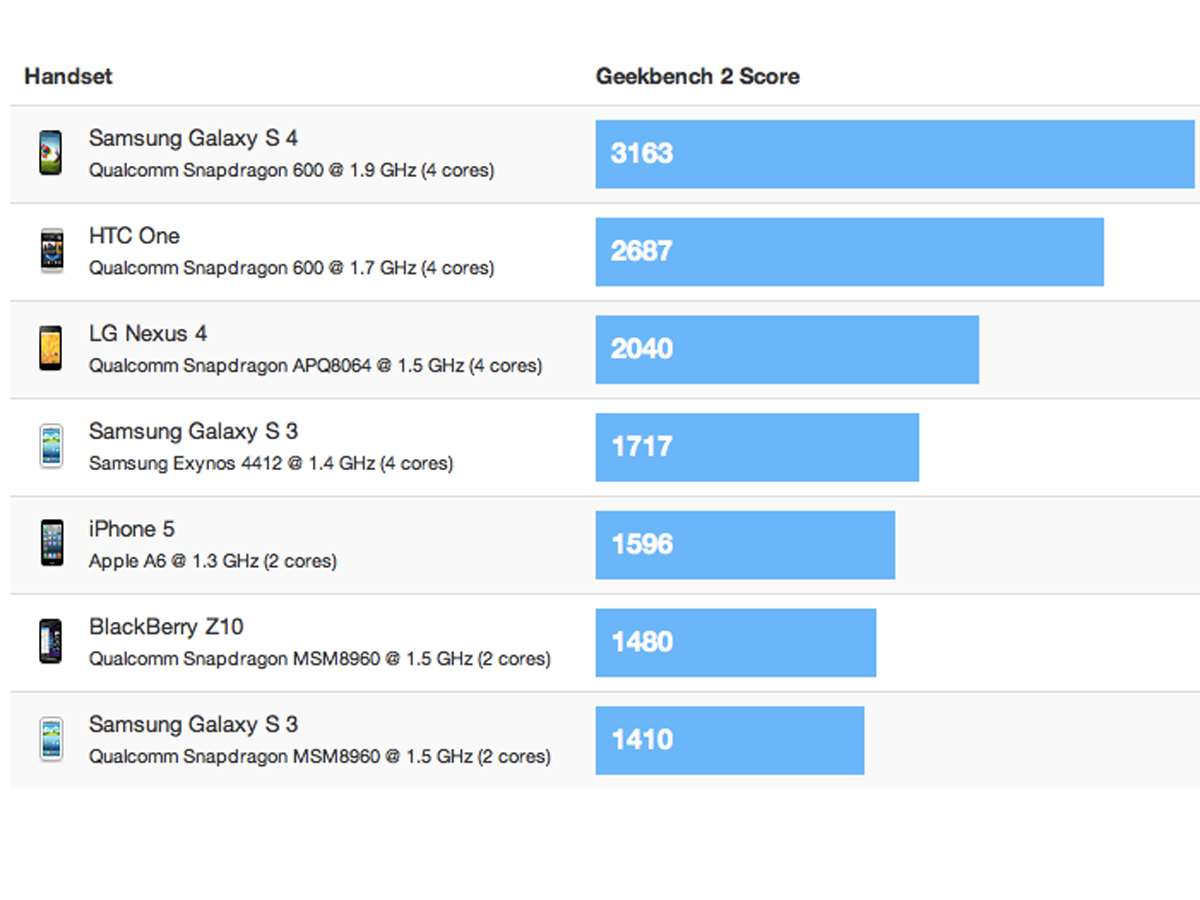Click the Galaxy S 3 Qualcomm MSM8960 phone icon
This screenshot has height=900, width=1200.
(x=50, y=739)
